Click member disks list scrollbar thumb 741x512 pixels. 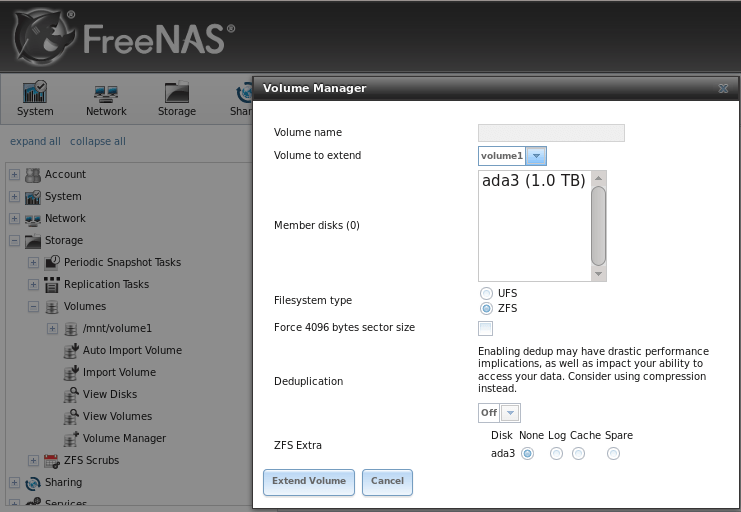point(598,226)
